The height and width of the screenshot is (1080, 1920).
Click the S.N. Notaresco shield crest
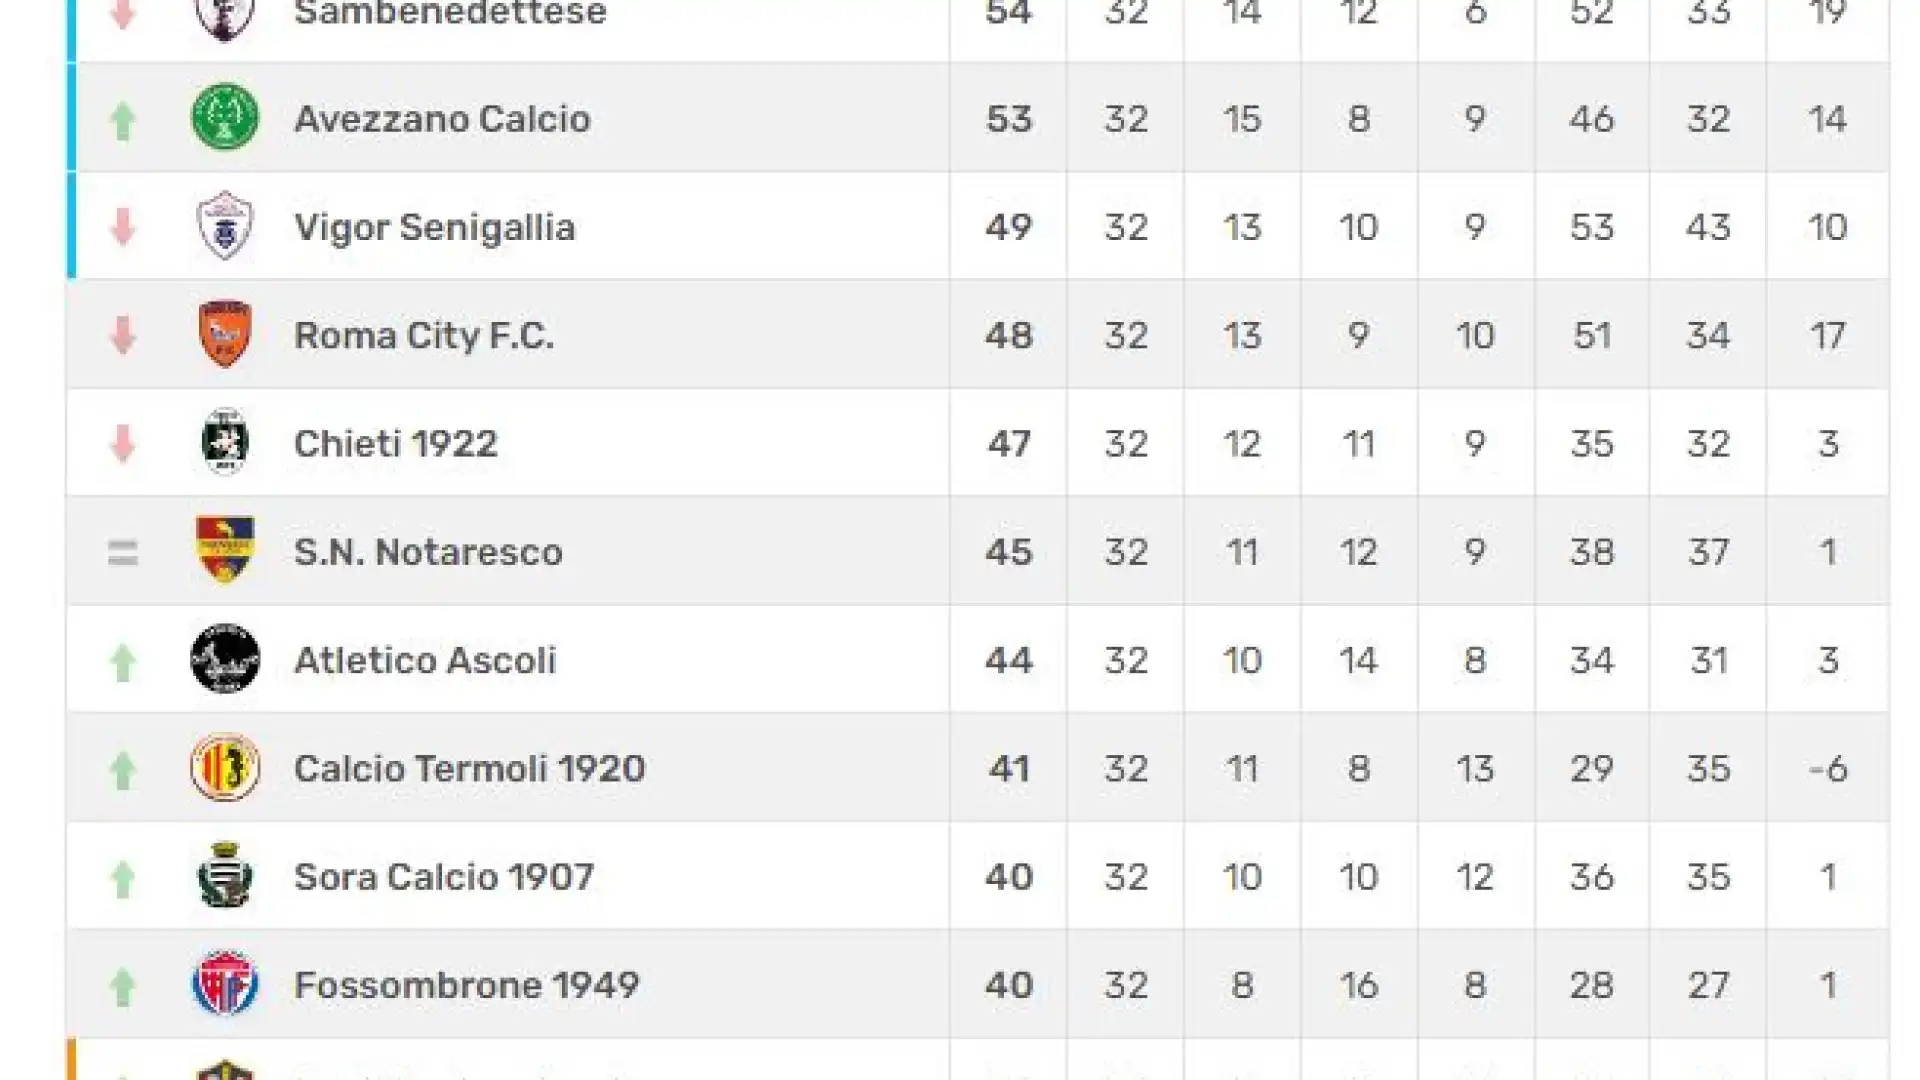click(225, 550)
